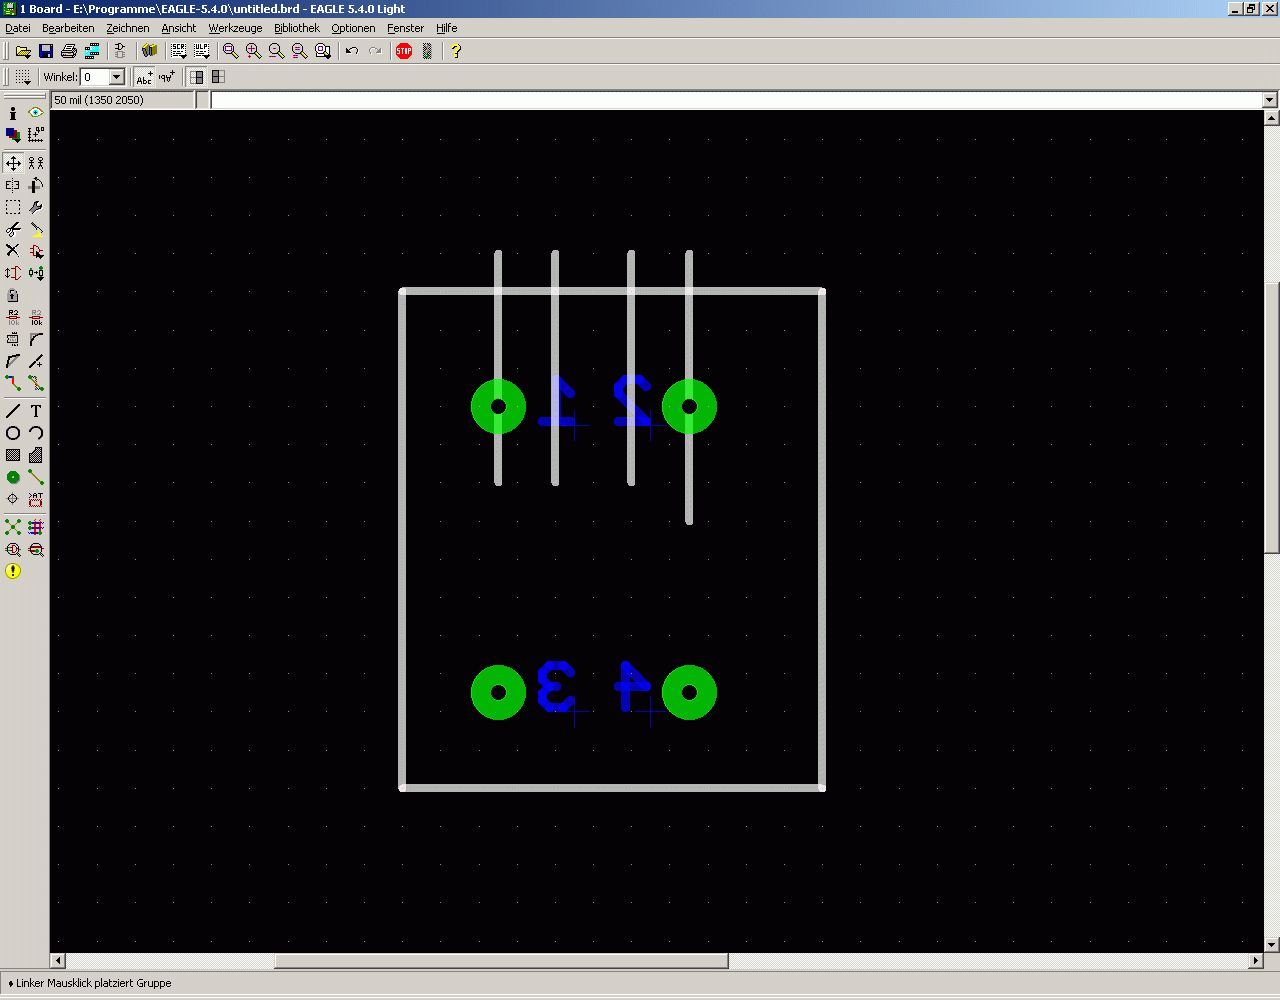1280x1000 pixels.
Task: Select the Move tool in the sidebar
Action: (13, 162)
